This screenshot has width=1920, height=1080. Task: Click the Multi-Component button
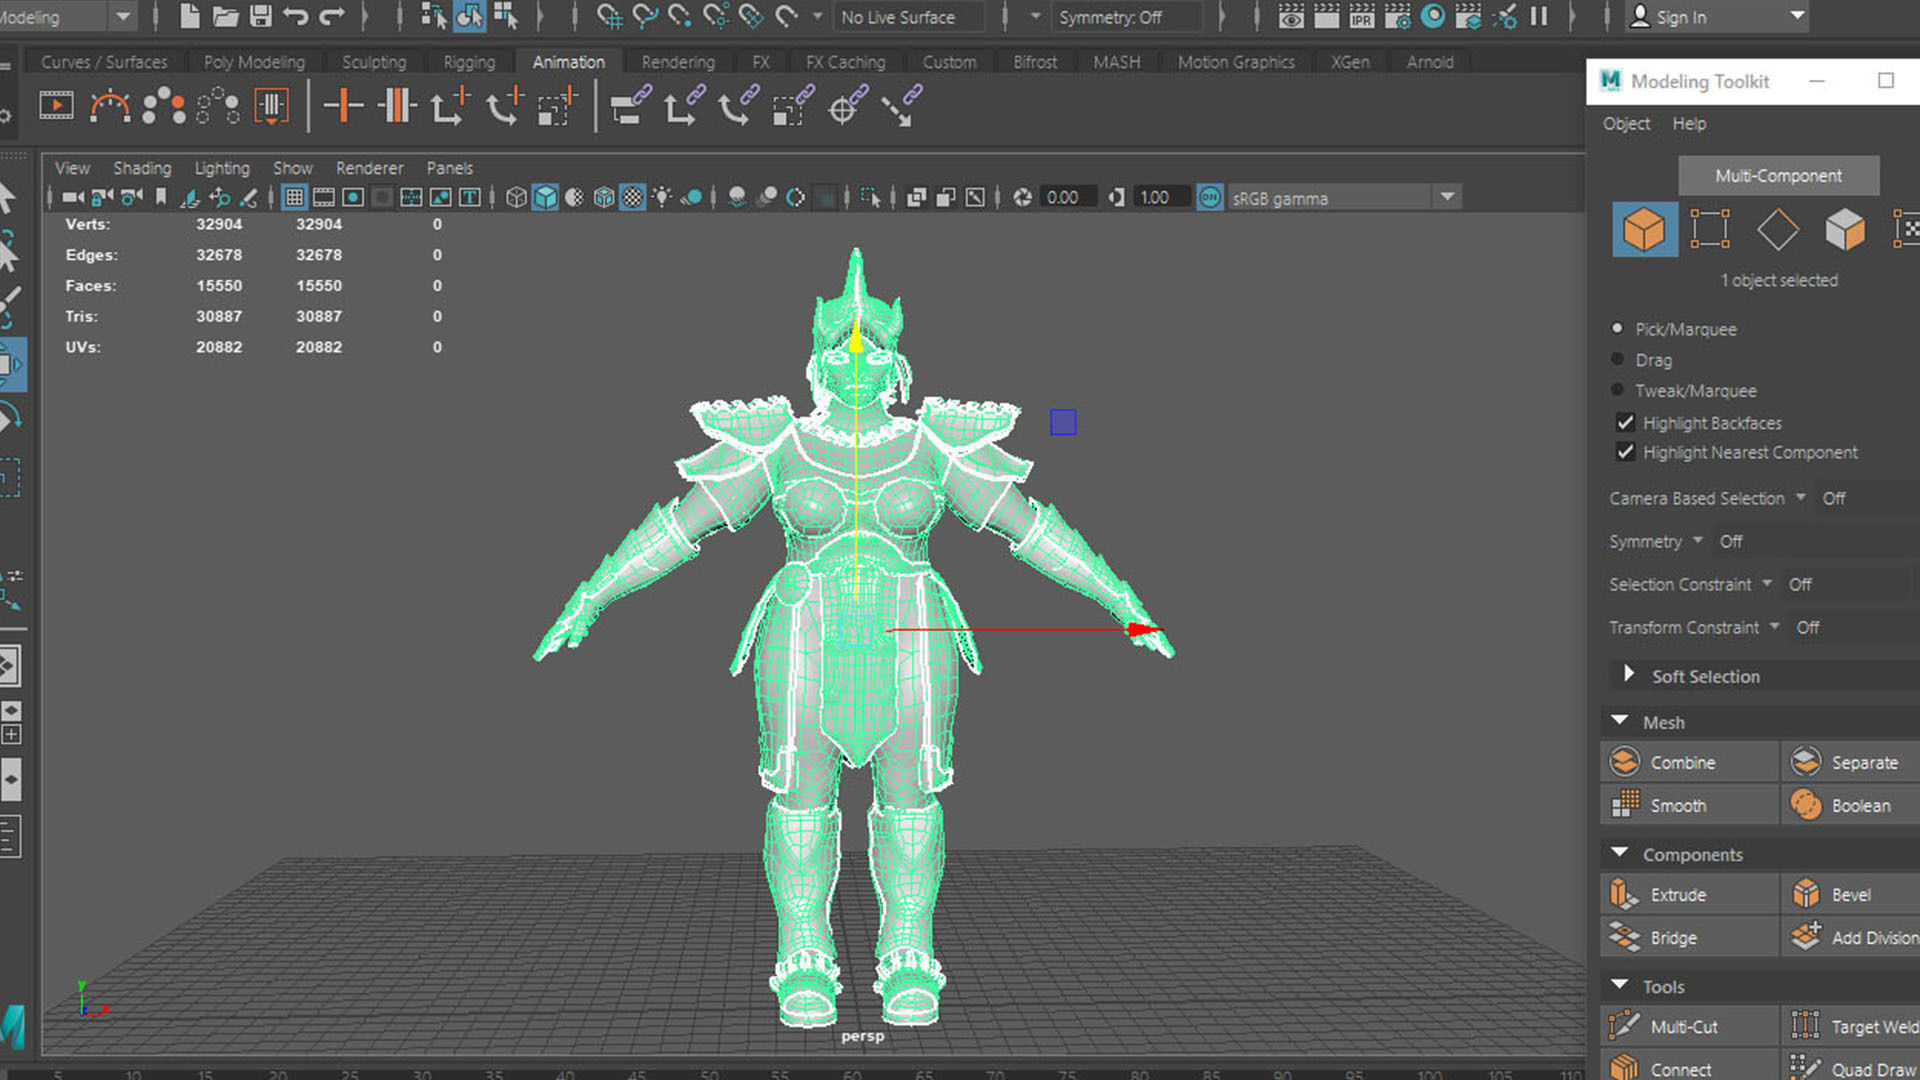[x=1778, y=175]
